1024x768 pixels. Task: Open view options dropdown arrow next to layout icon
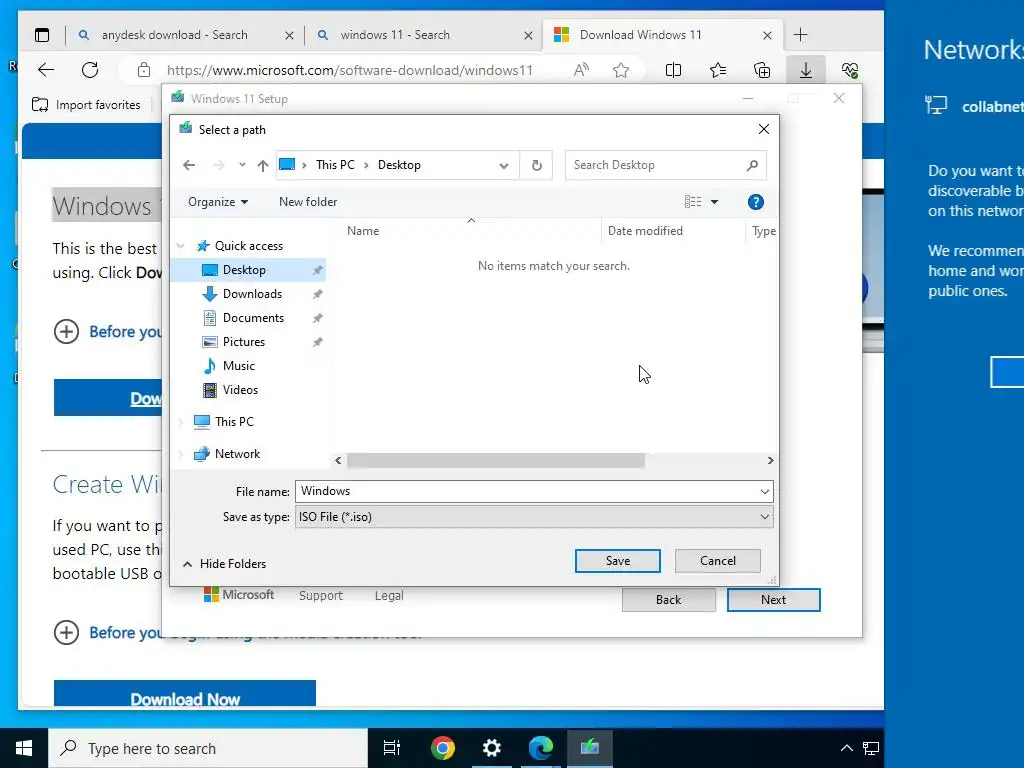pos(714,202)
